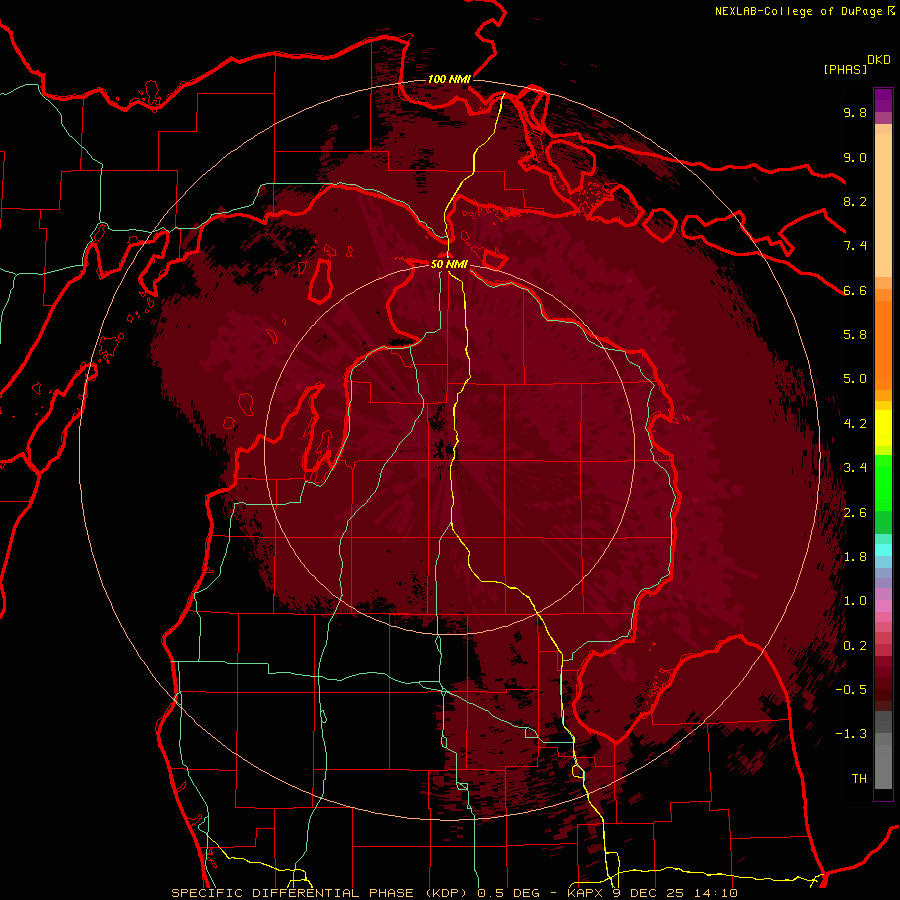Click the yellow band of the color bar
The height and width of the screenshot is (900, 900).
click(883, 428)
